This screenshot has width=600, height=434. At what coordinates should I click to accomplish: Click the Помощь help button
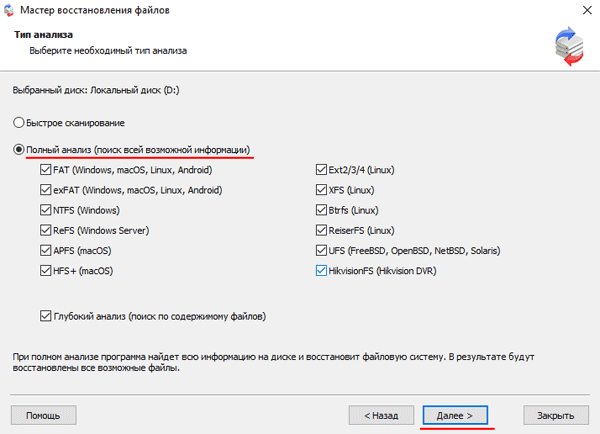click(x=43, y=414)
